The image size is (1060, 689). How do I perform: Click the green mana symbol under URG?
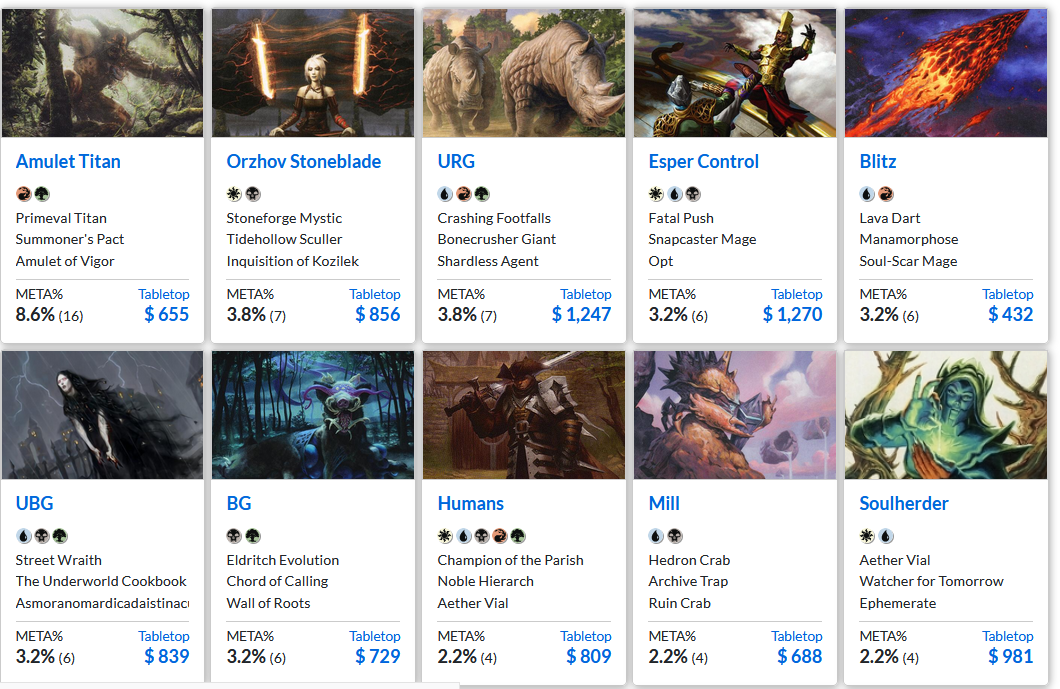pyautogui.click(x=479, y=194)
